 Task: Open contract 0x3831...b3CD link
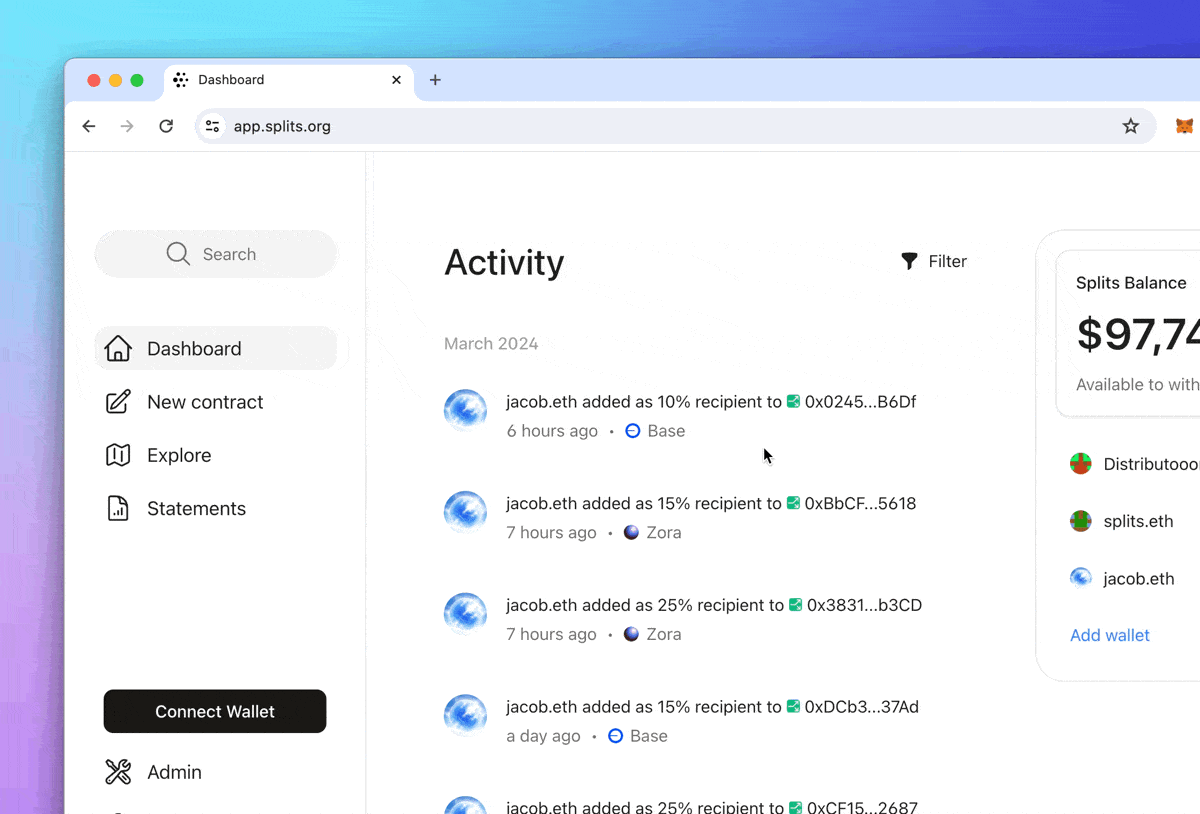(x=864, y=605)
